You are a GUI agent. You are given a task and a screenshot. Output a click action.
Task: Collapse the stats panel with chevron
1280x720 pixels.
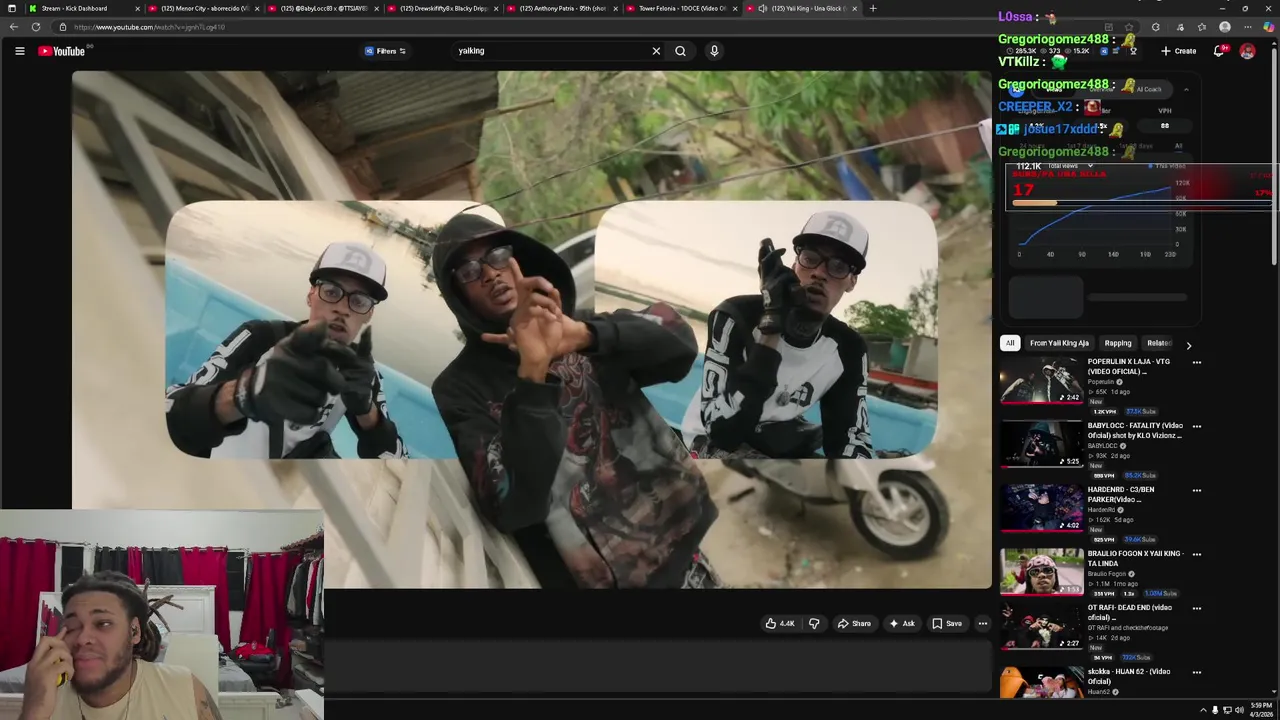pos(1186,90)
